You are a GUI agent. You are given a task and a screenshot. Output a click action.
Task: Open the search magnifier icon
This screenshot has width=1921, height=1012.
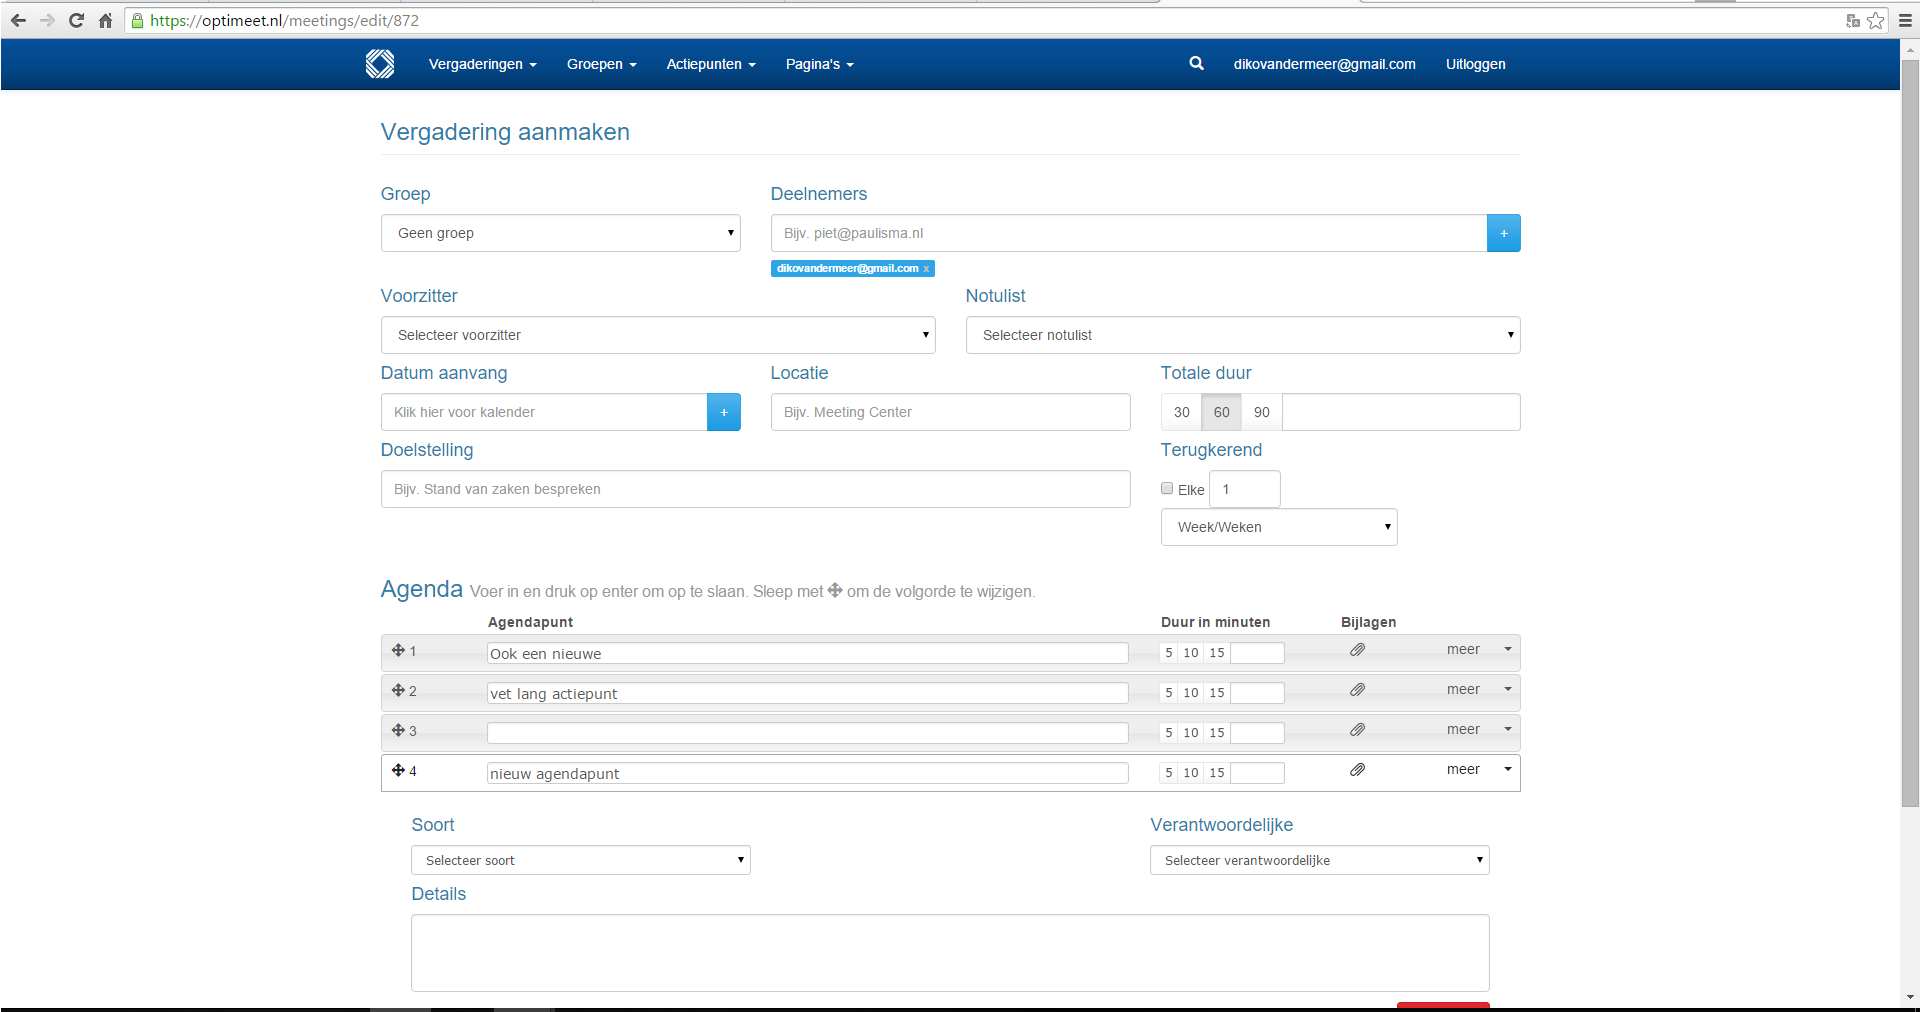click(x=1196, y=64)
